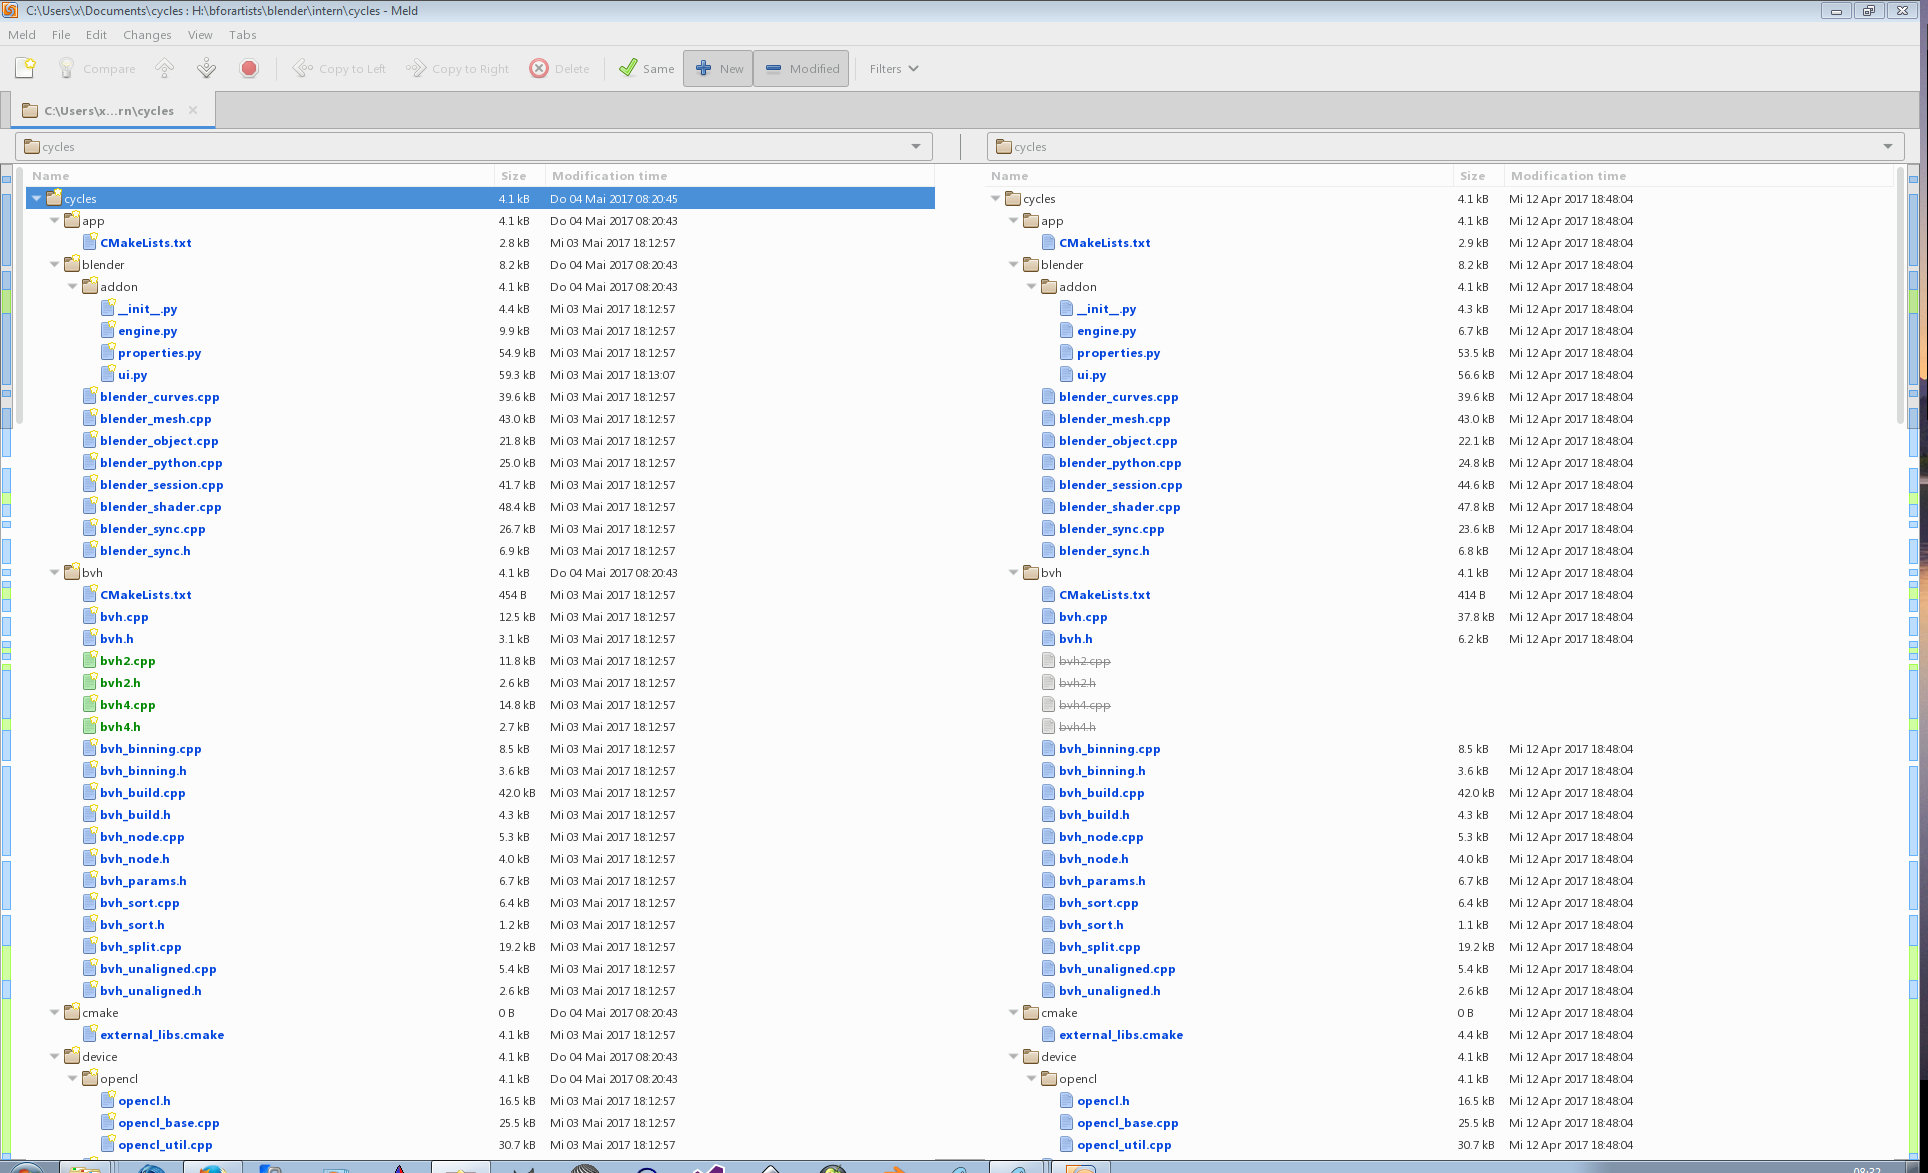1928x1173 pixels.
Task: Collapse the right addon folder
Action: click(x=1032, y=287)
